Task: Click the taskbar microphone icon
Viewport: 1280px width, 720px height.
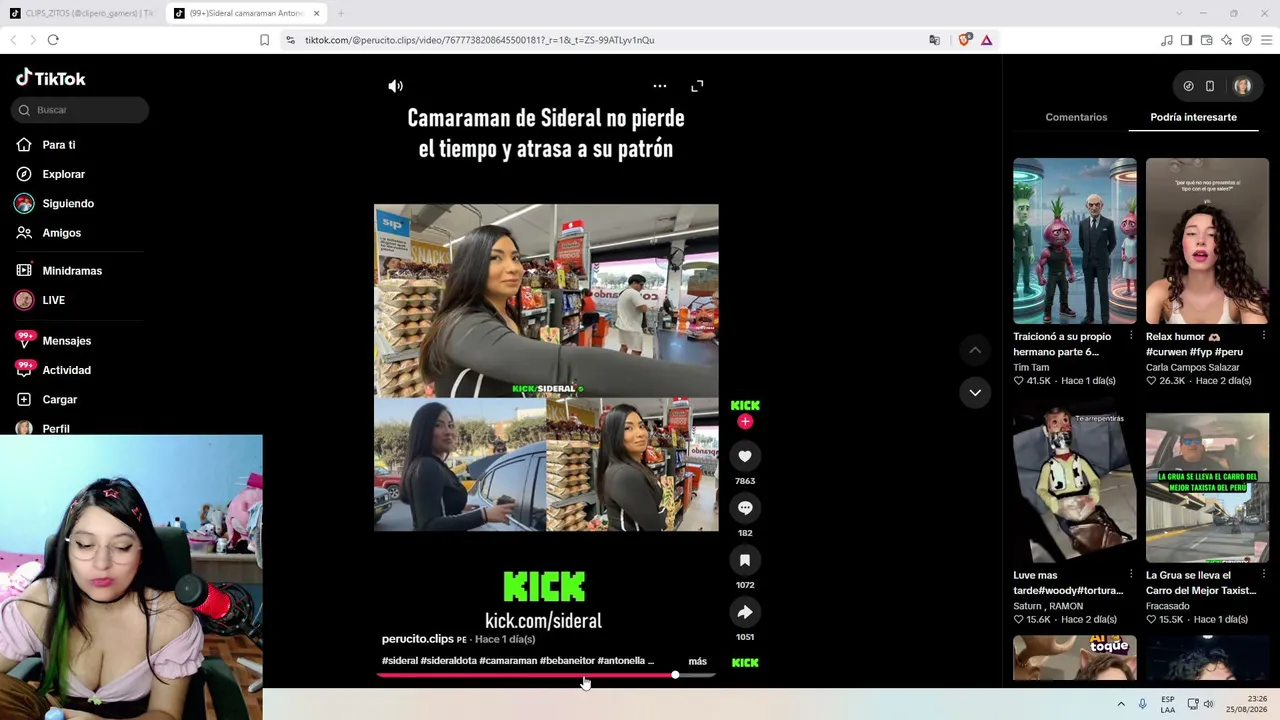Action: [x=1143, y=704]
